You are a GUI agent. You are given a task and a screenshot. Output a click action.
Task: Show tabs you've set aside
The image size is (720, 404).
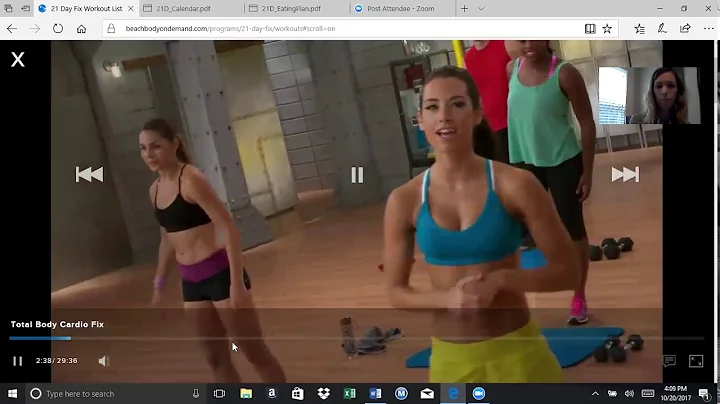click(x=9, y=8)
